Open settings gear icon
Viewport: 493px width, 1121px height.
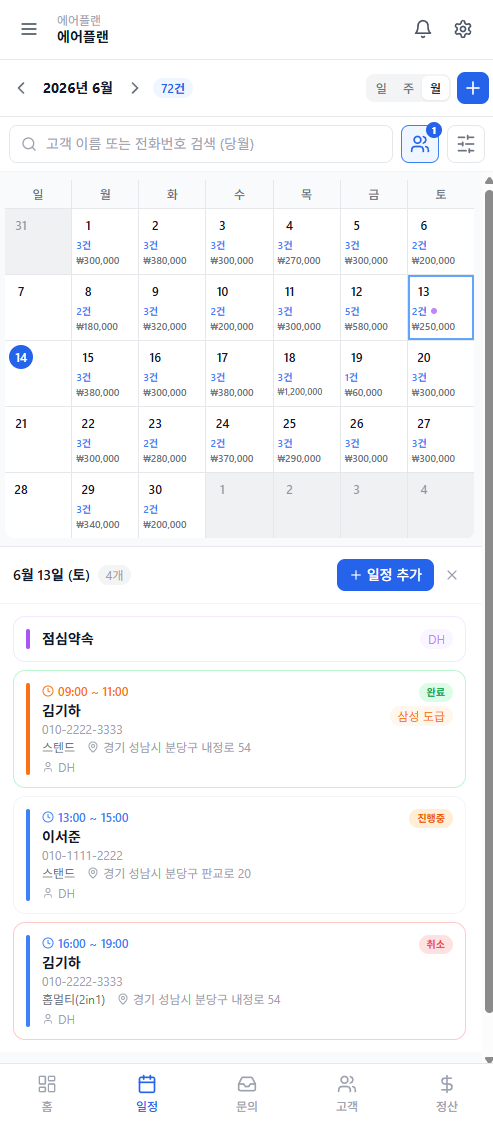(463, 29)
